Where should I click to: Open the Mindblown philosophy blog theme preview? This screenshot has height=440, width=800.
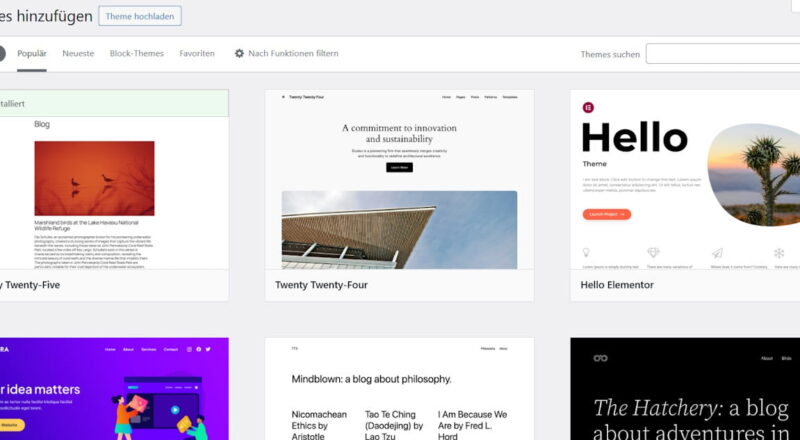click(399, 389)
